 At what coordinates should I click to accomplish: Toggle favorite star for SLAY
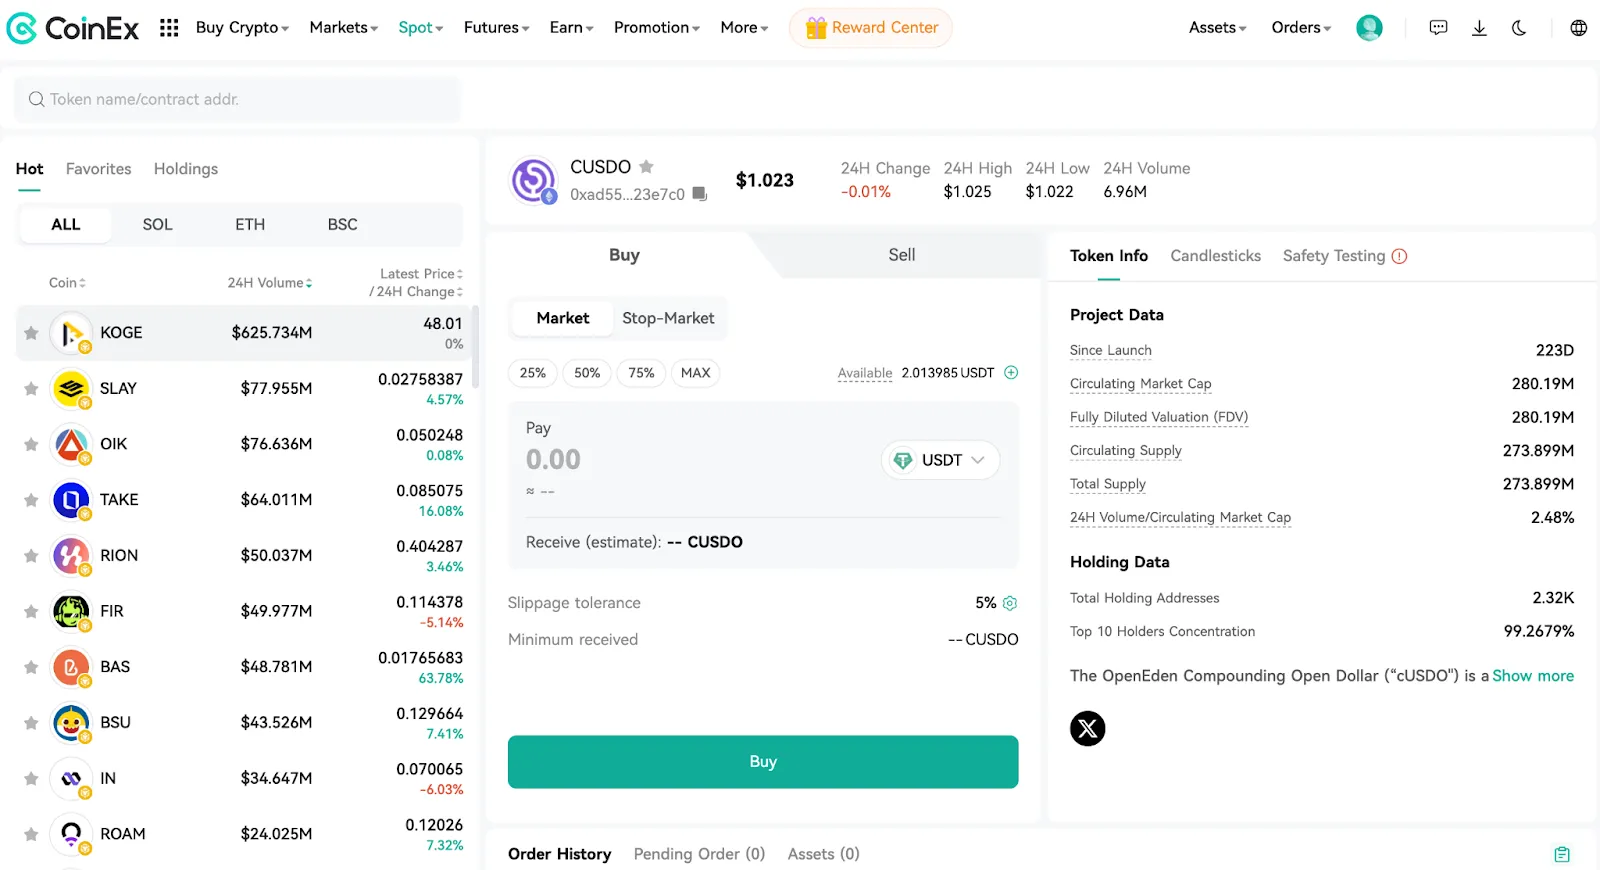pos(31,389)
